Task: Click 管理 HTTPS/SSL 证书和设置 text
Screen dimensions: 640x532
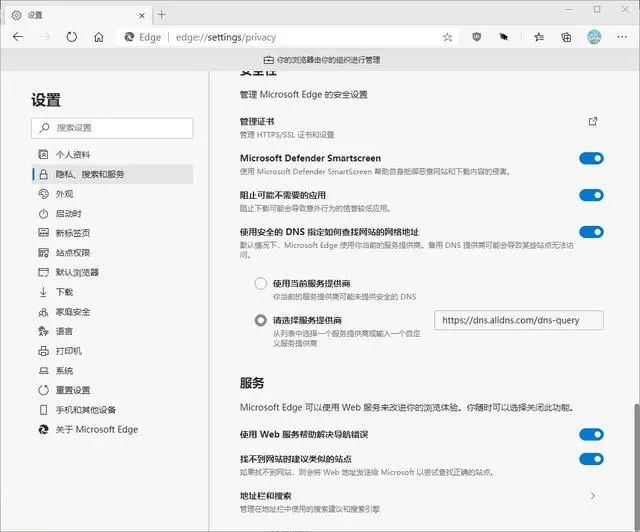Action: click(x=287, y=135)
